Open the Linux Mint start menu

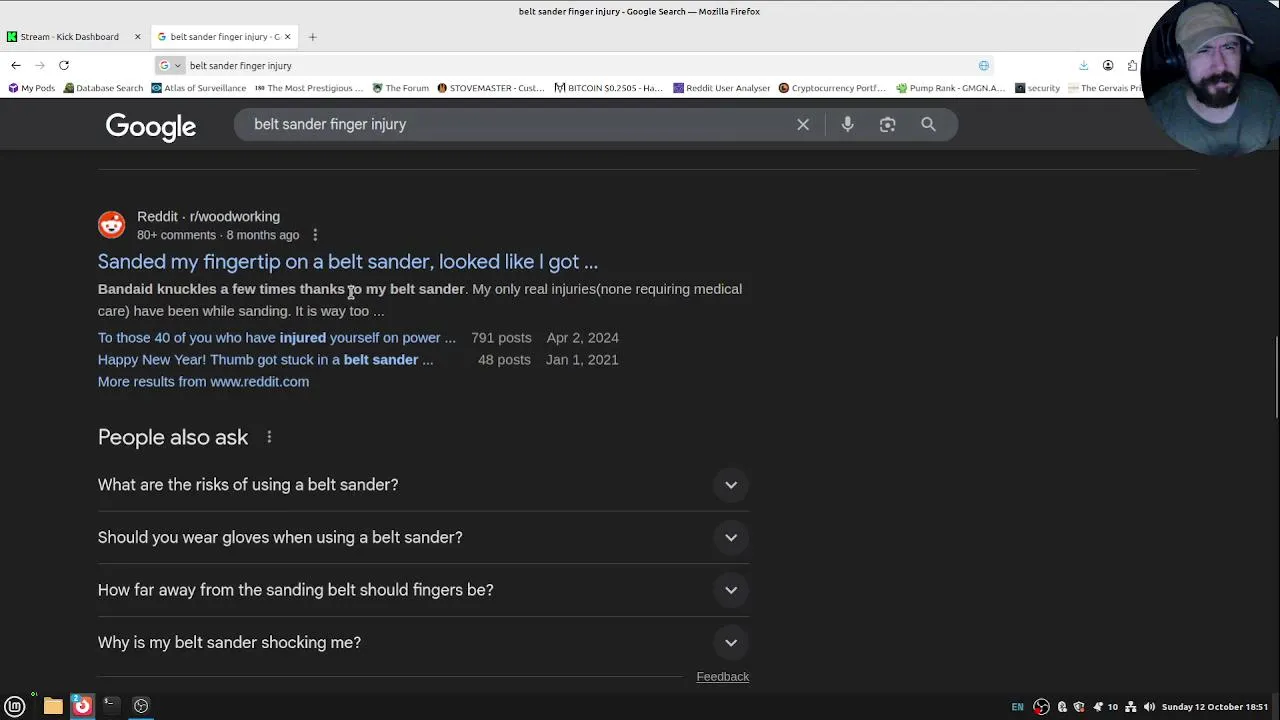pos(14,706)
